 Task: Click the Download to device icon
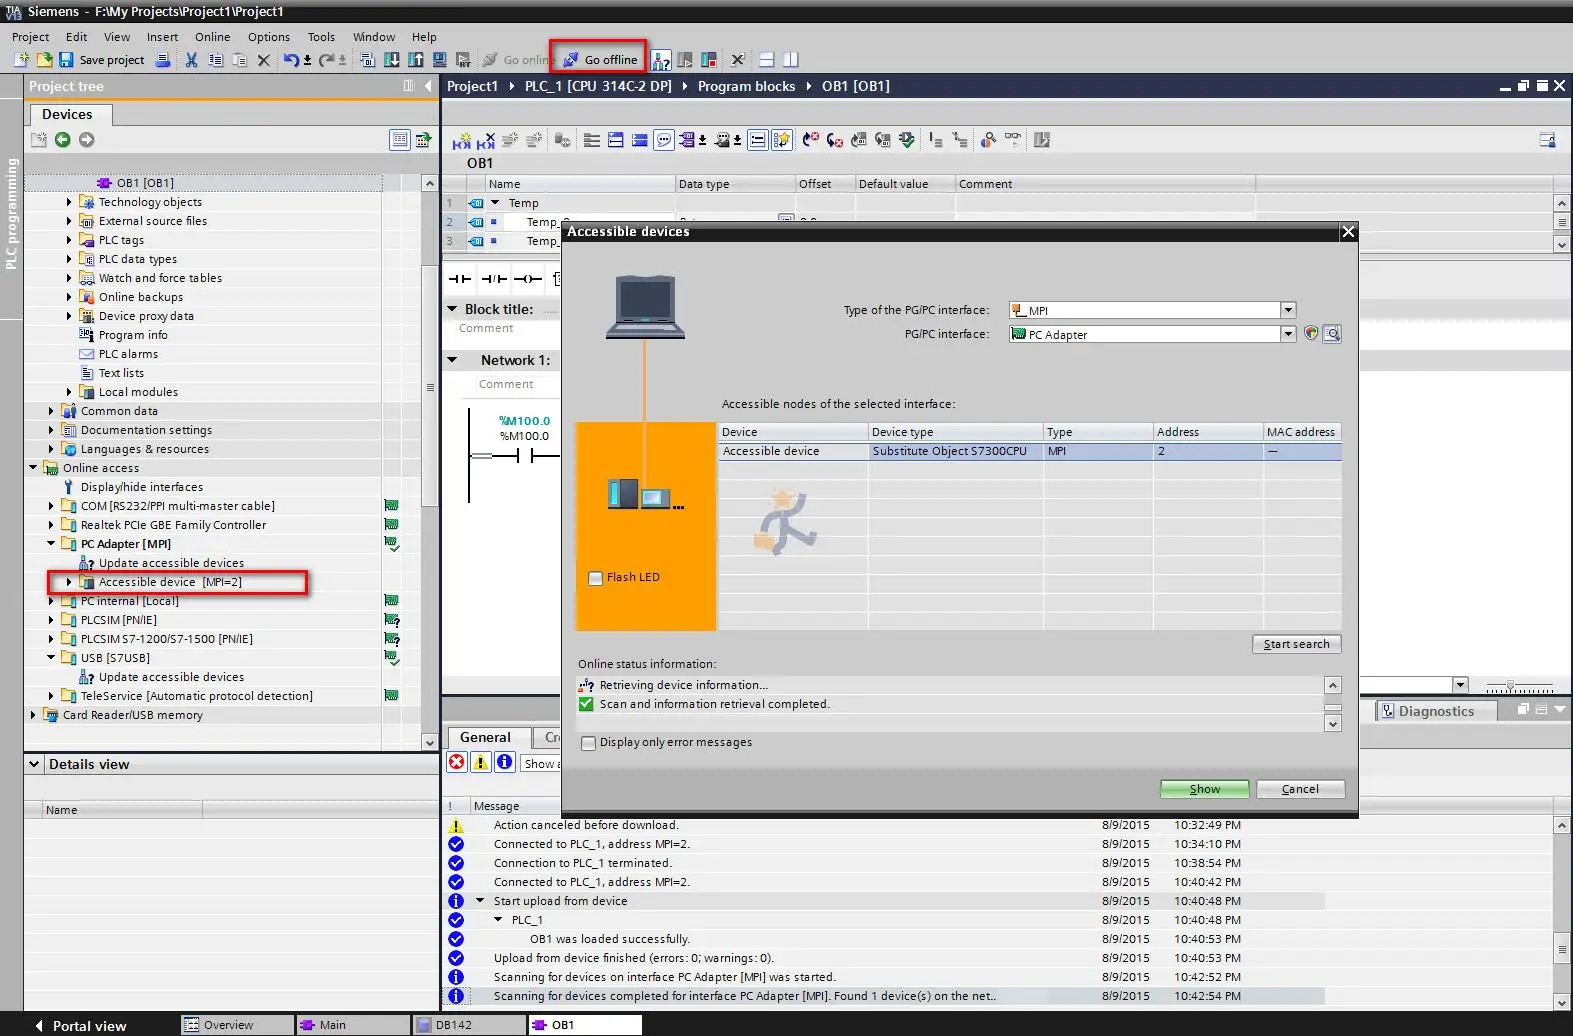tap(392, 60)
